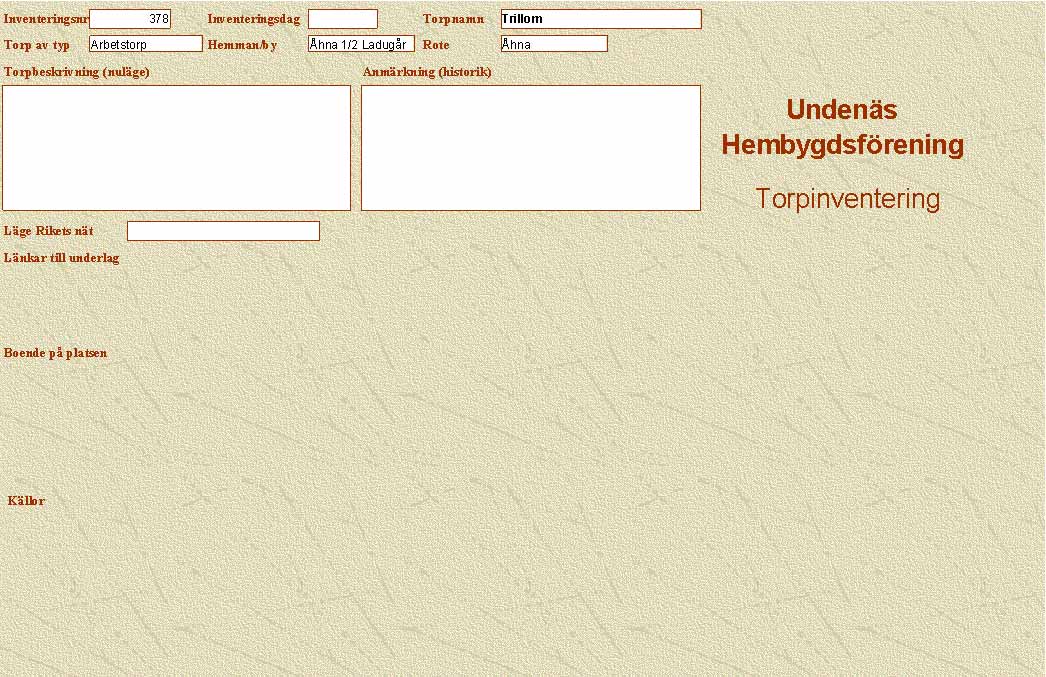Select the Torp av typ field with Arbetstorp
Image resolution: width=1046 pixels, height=677 pixels.
[145, 44]
